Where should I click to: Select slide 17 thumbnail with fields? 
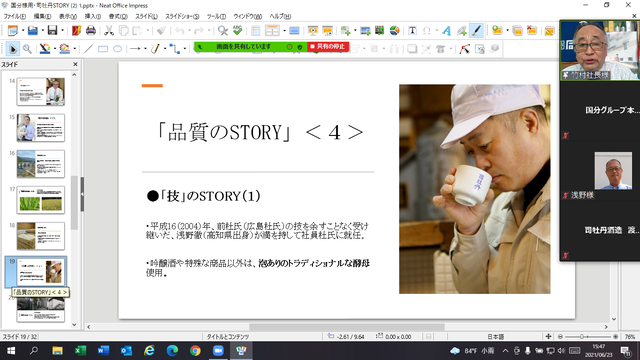pyautogui.click(x=41, y=200)
